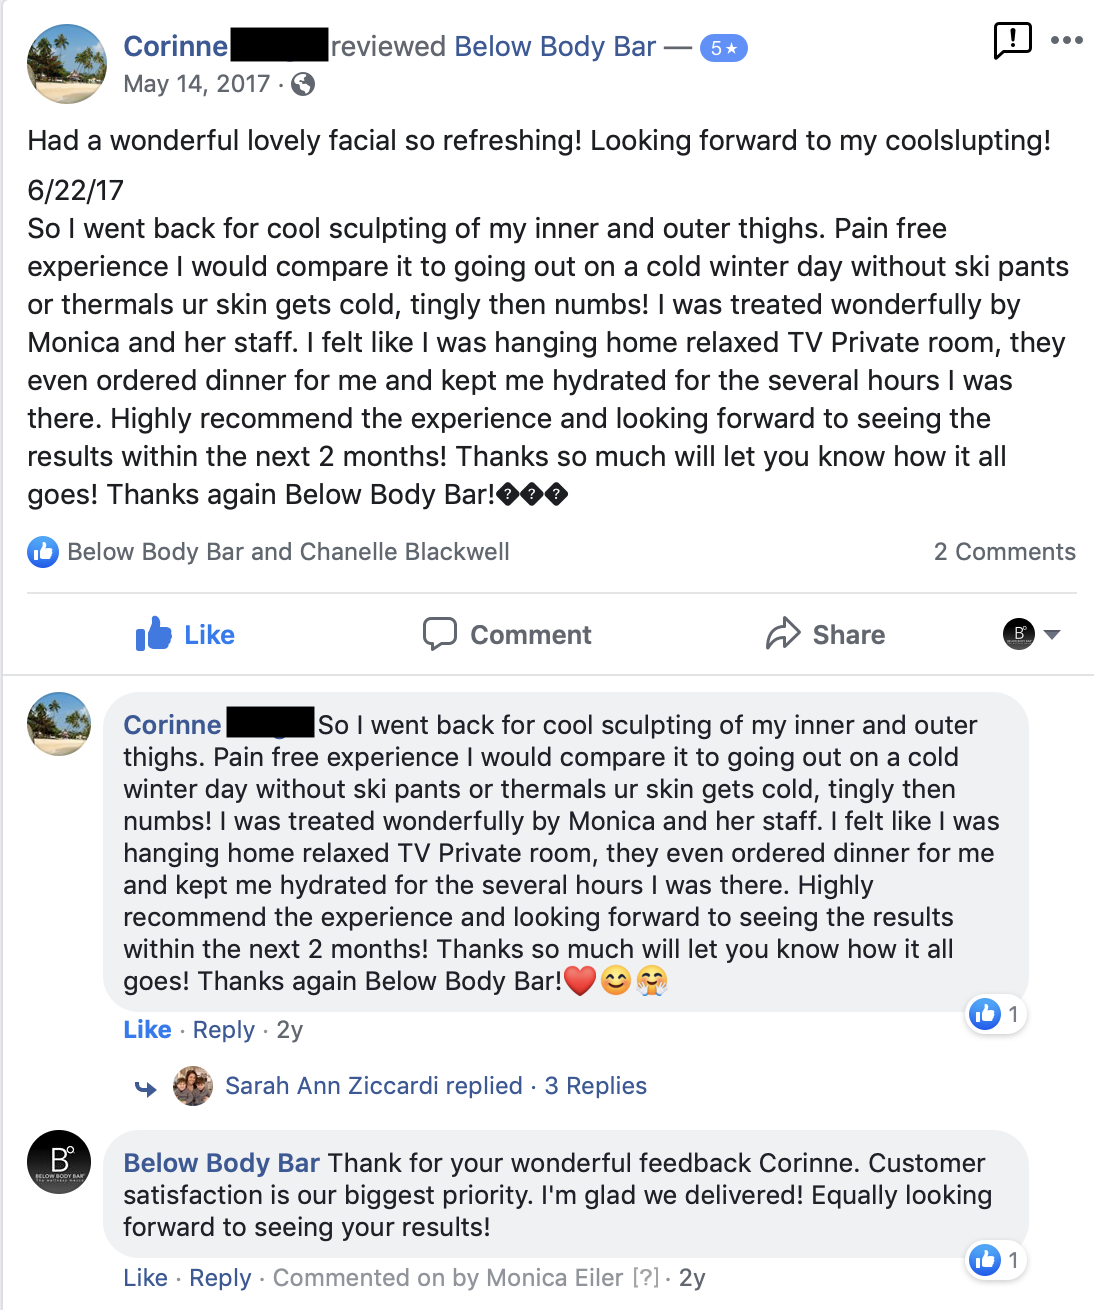Reply to Below Body Bar's comment
Screen dimensions: 1094x1310
tap(220, 1278)
